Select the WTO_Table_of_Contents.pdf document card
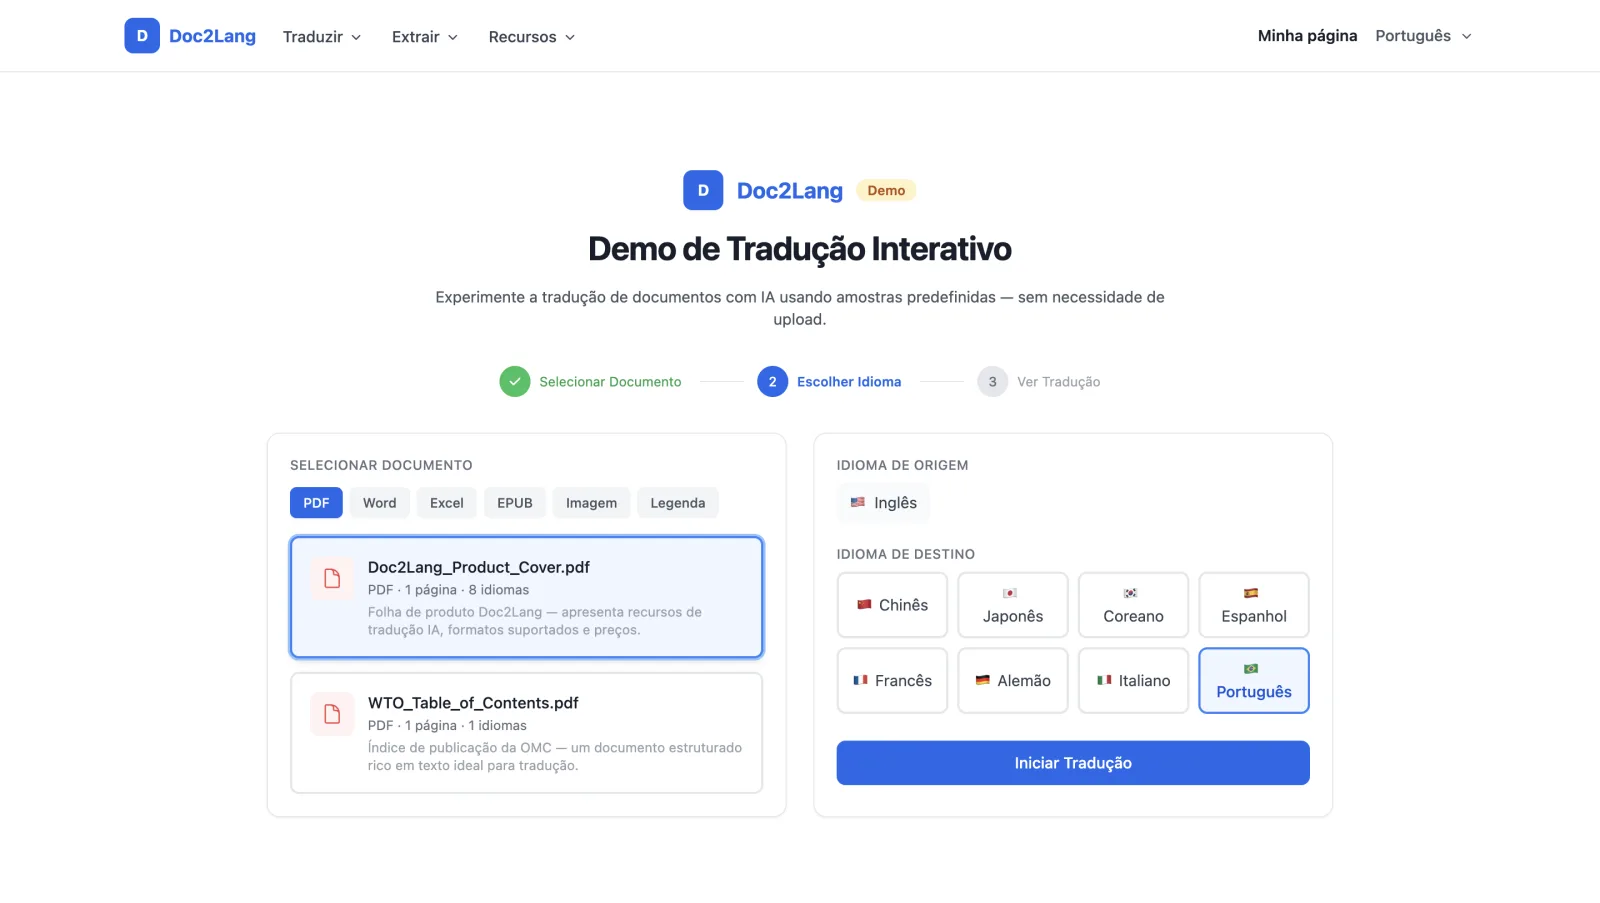The image size is (1600, 903). [527, 733]
